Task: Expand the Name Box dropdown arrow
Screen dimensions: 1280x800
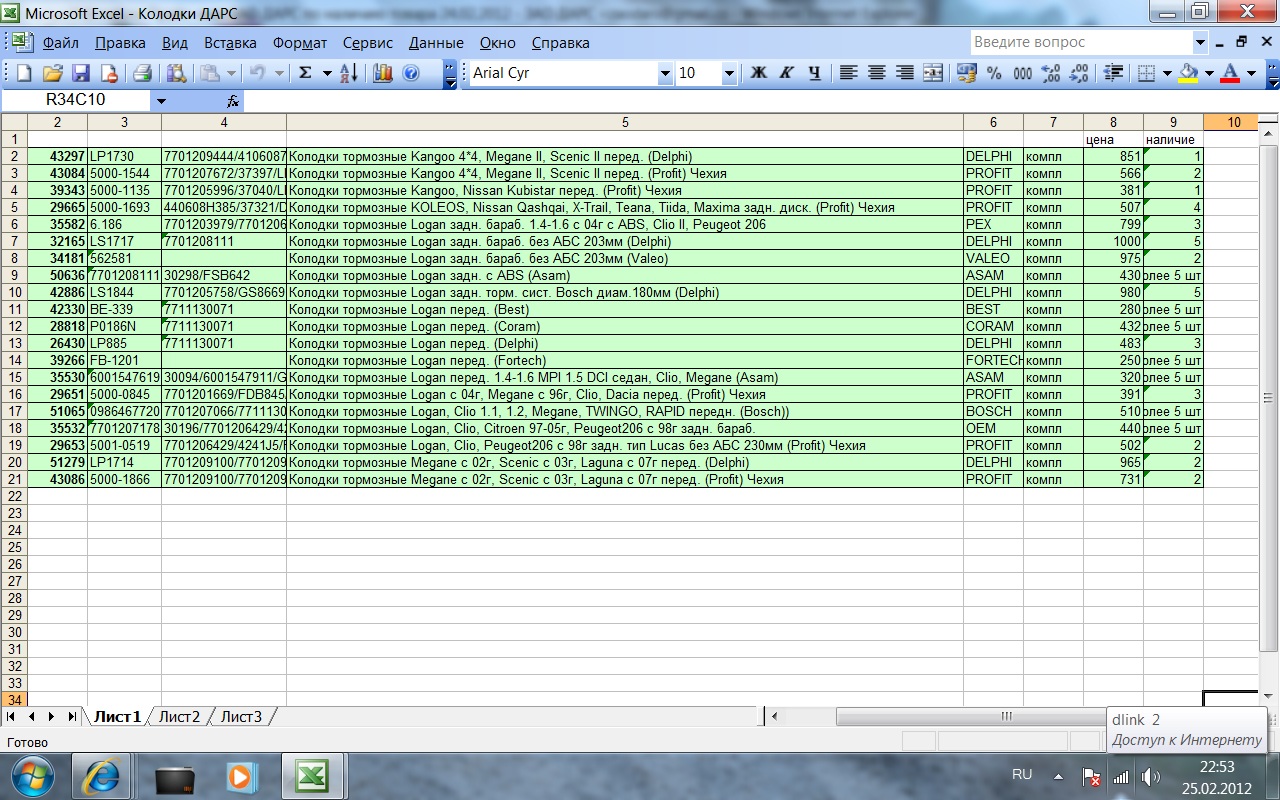Action: [x=161, y=101]
